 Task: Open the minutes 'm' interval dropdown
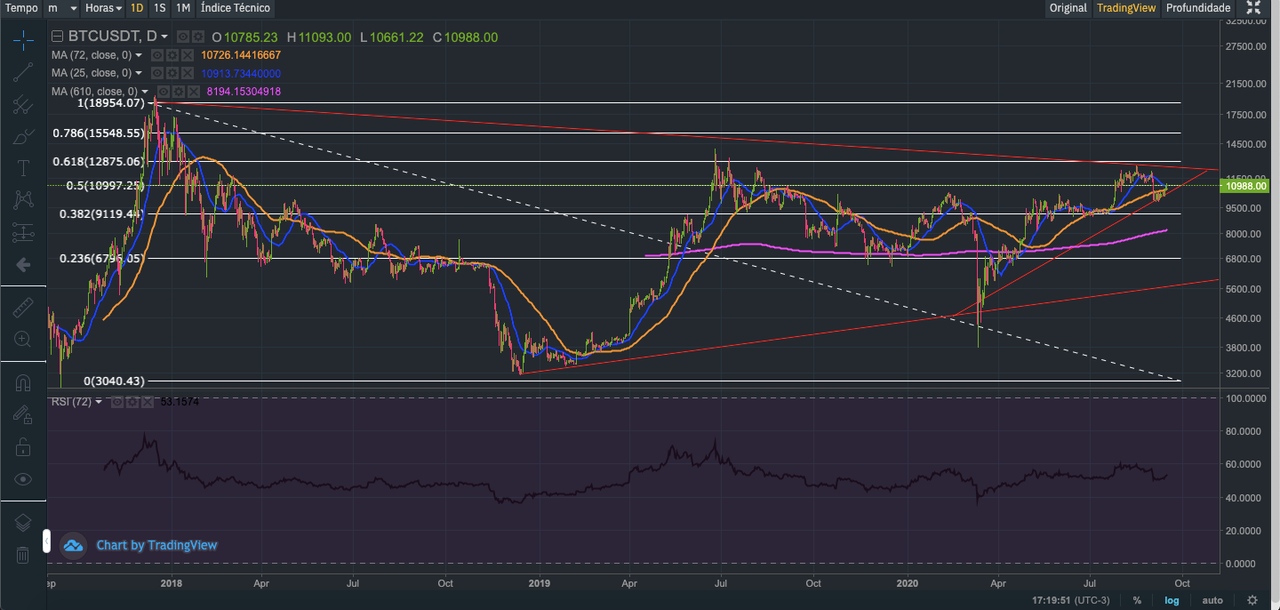point(62,8)
